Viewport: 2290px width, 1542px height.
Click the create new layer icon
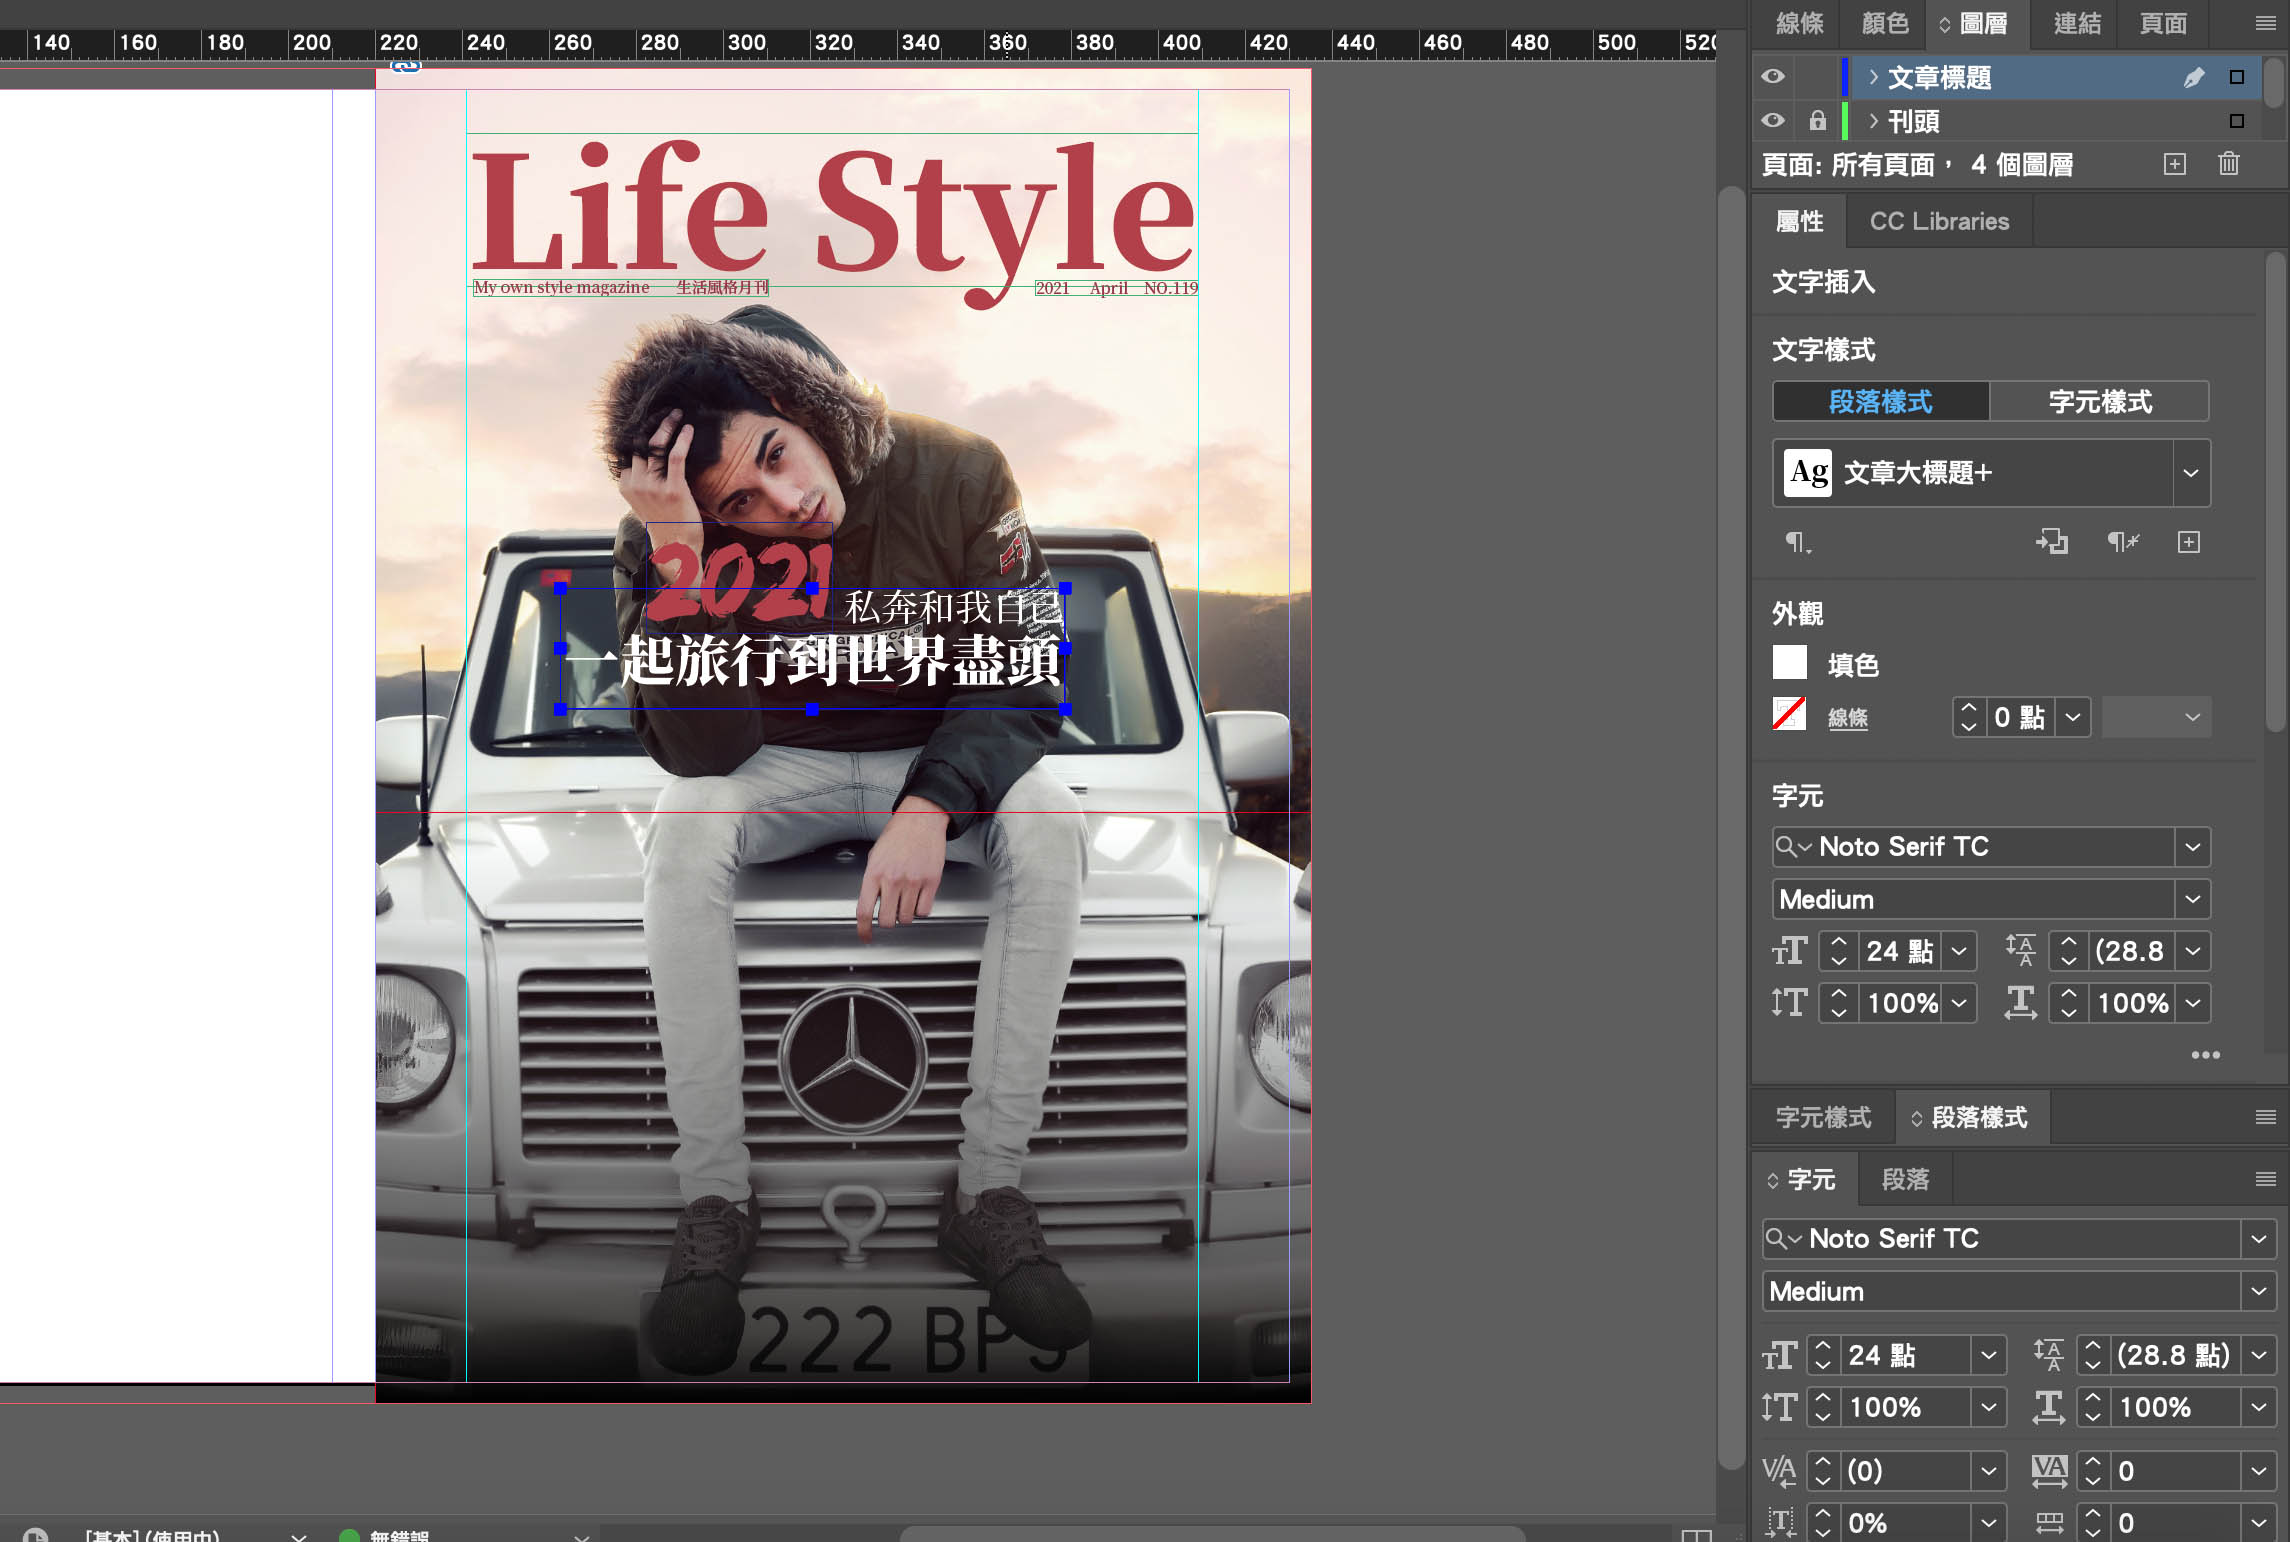[2174, 164]
